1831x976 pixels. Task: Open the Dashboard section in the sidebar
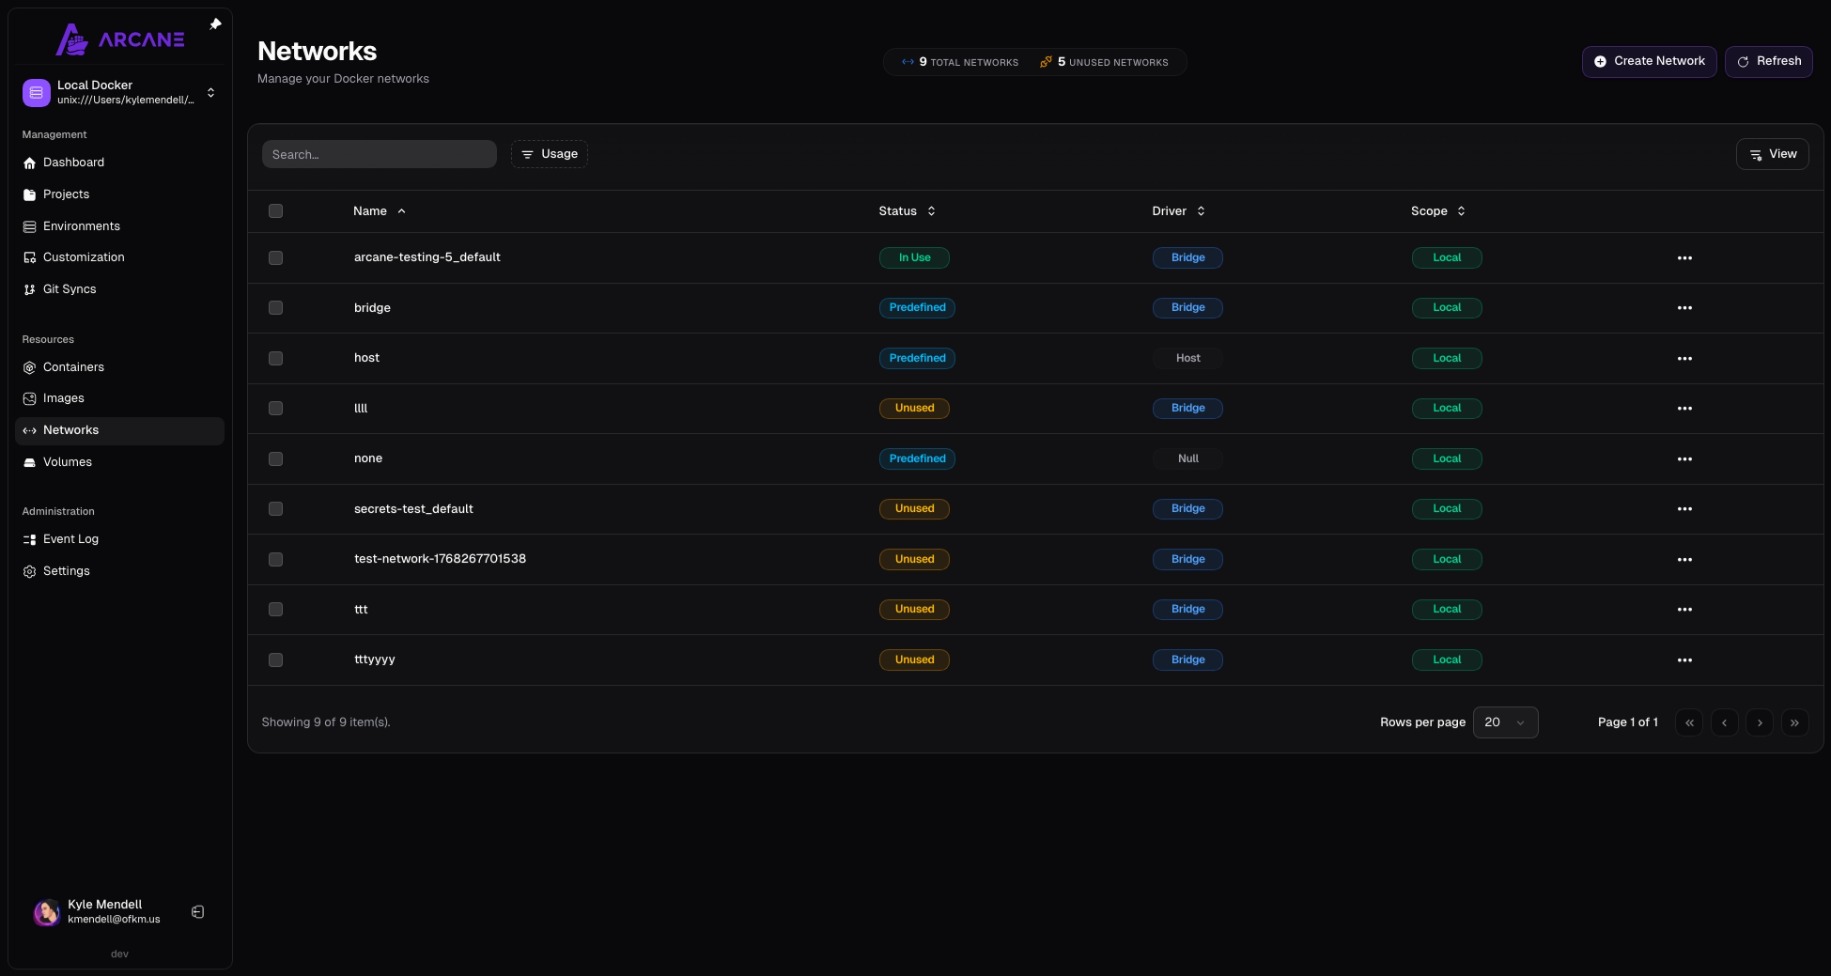click(x=73, y=162)
